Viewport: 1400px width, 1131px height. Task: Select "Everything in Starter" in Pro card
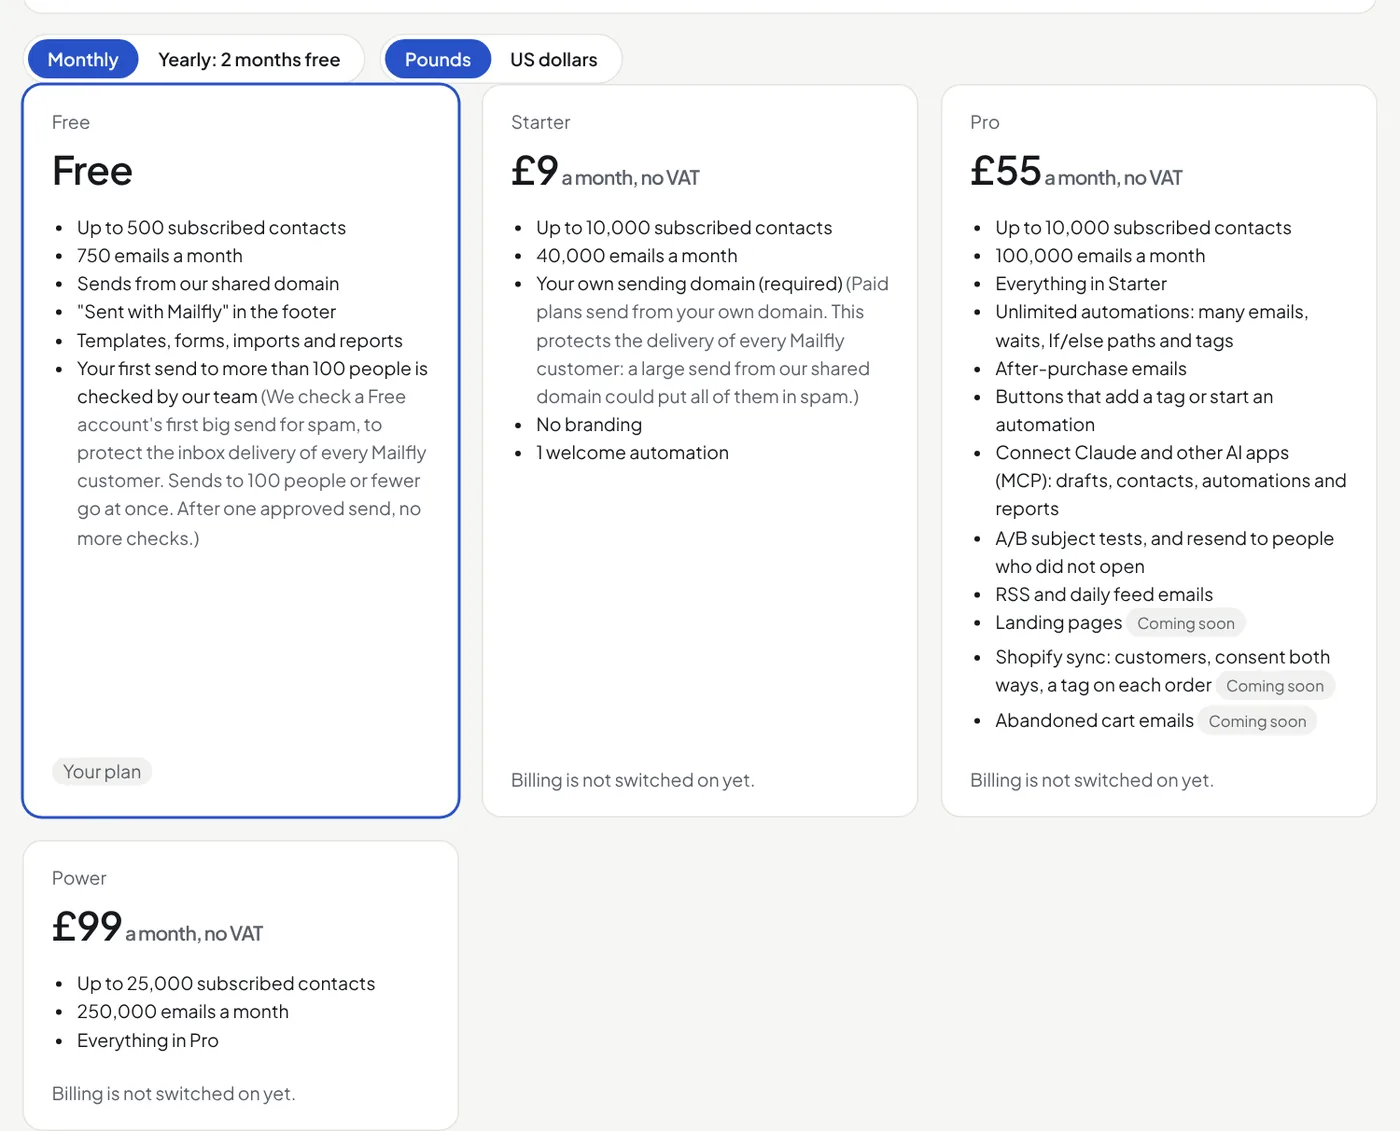tap(1081, 284)
